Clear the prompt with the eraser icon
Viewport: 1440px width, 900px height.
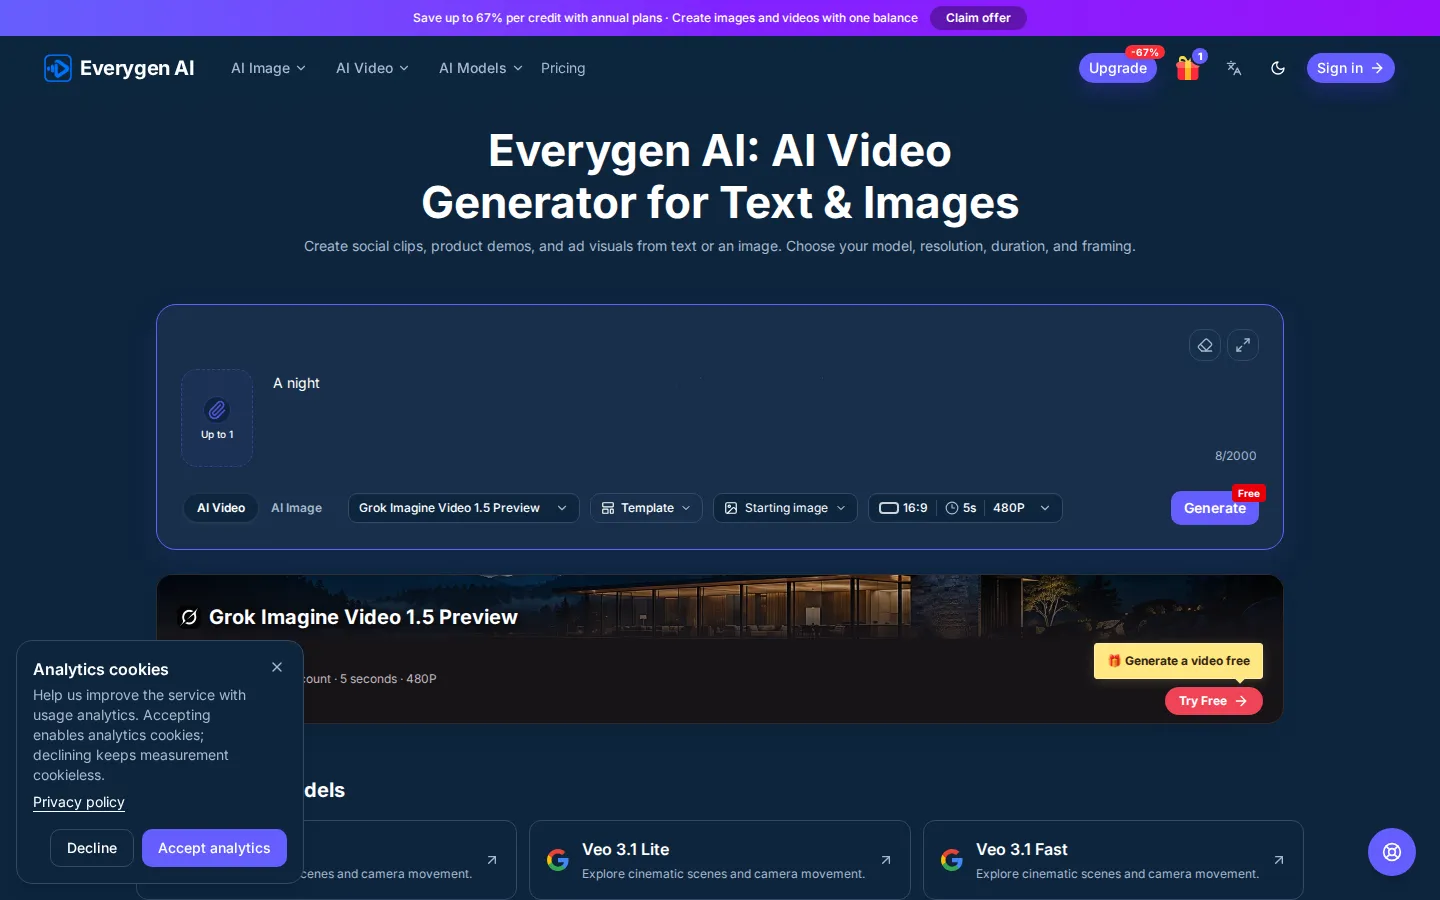click(x=1205, y=345)
